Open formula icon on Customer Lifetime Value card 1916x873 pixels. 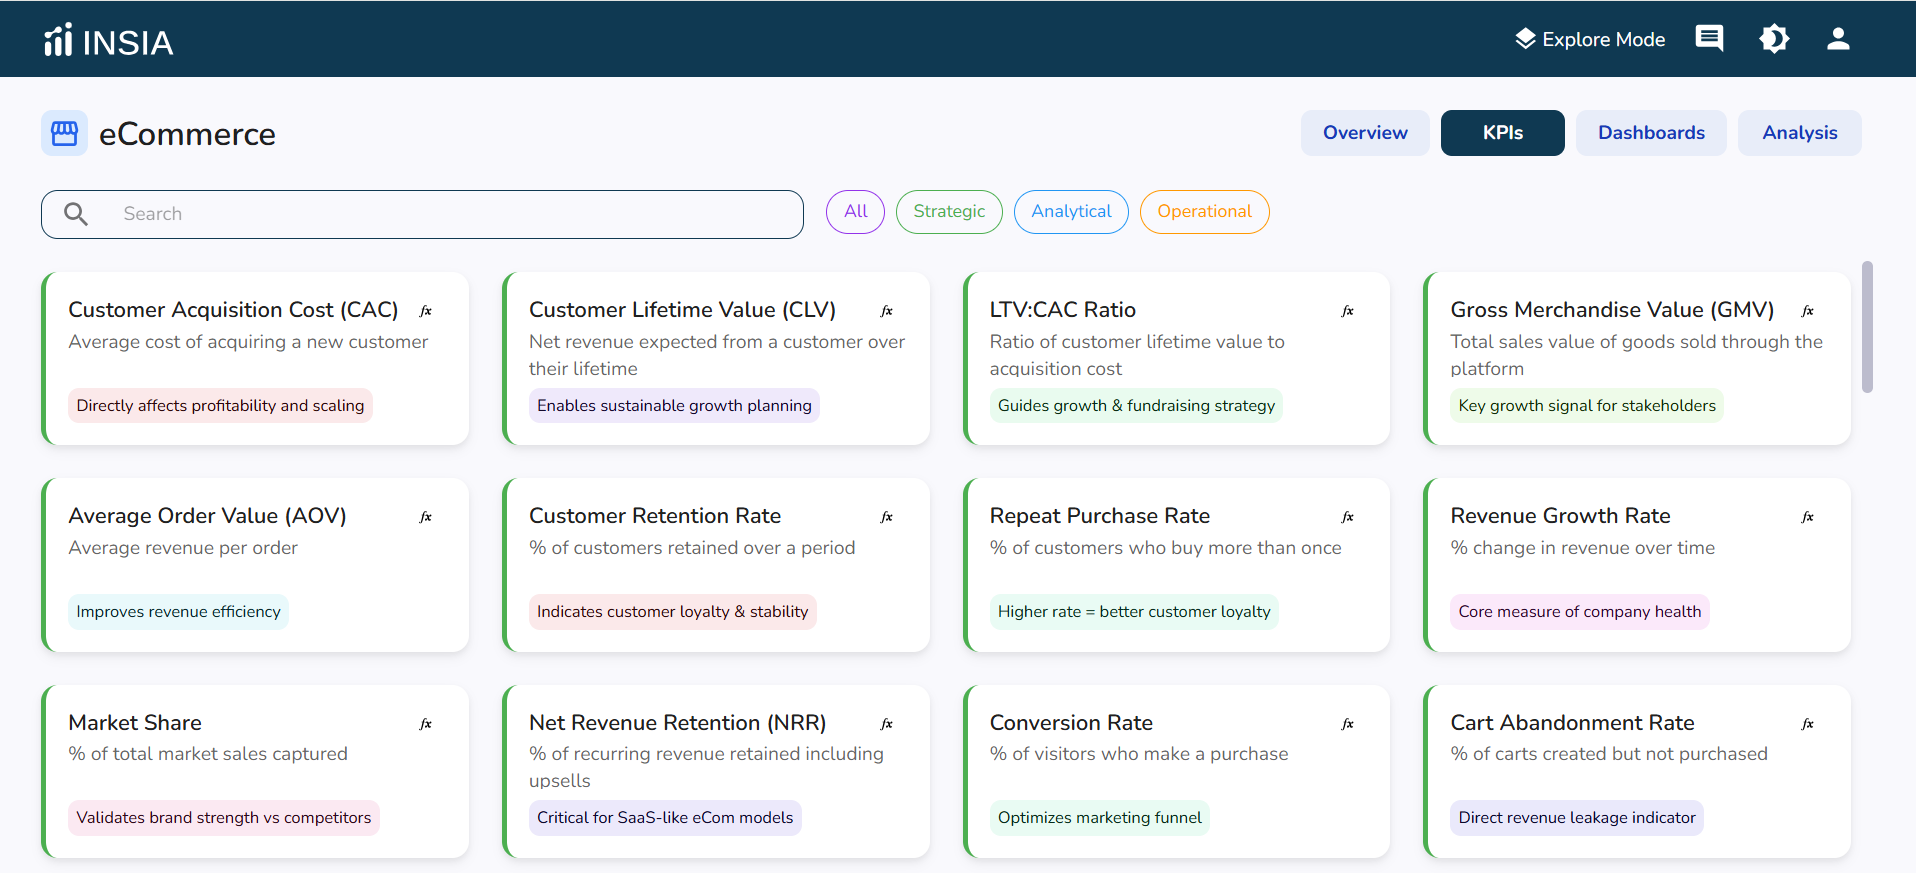(x=887, y=311)
